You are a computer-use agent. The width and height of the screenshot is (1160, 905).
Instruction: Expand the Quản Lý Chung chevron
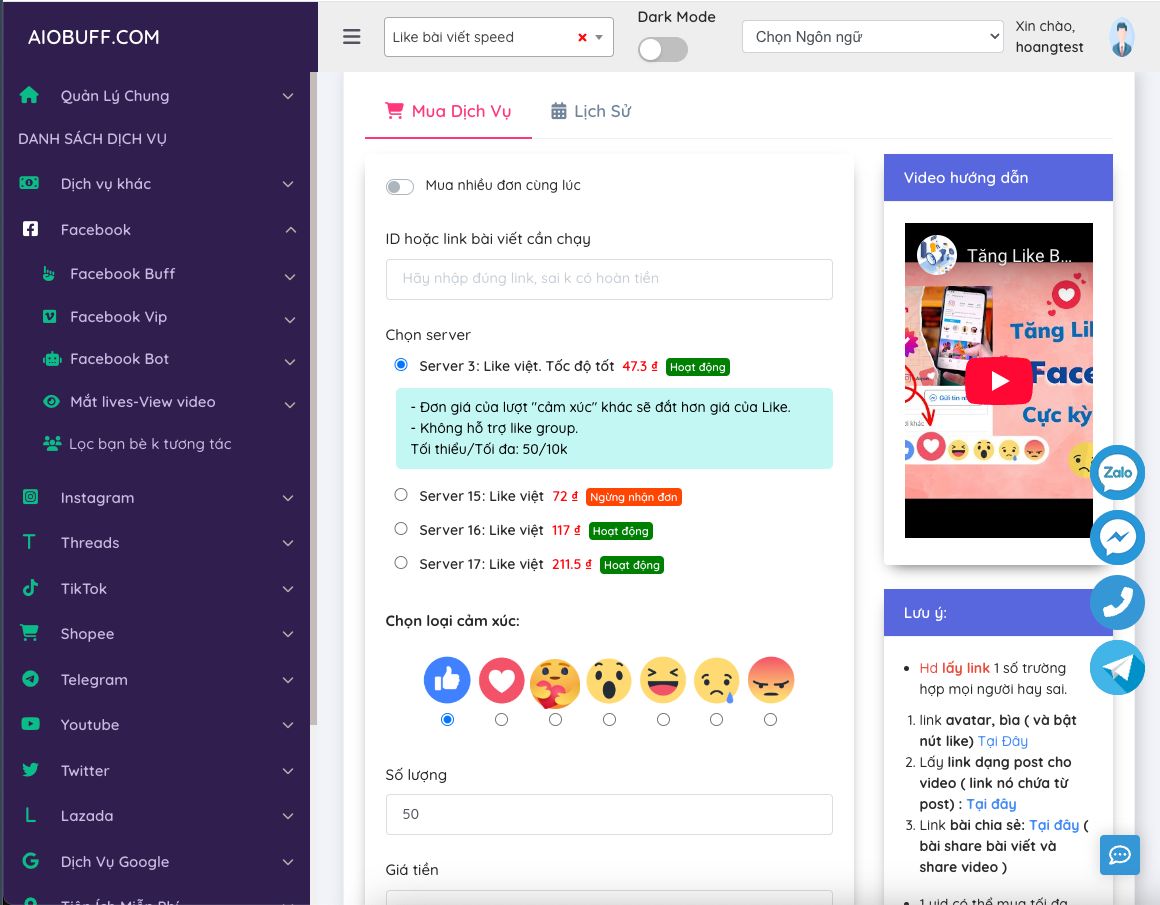288,96
